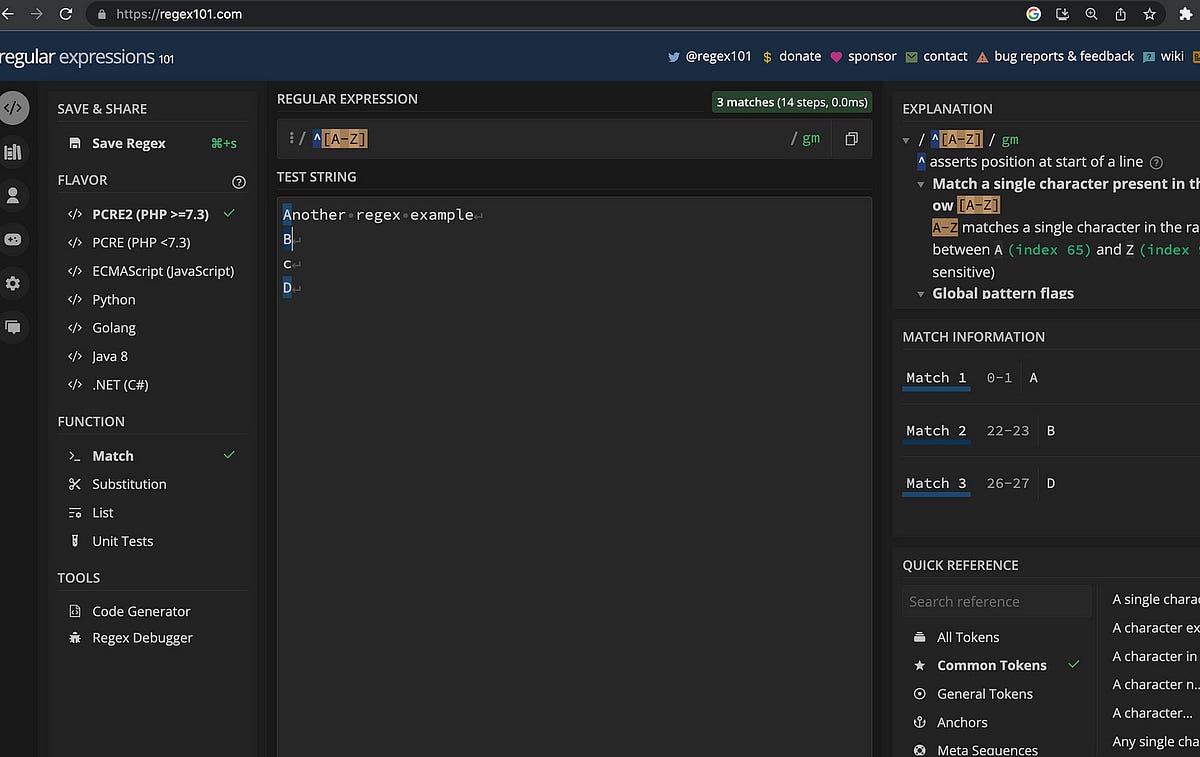Collapse the regex explanation tree root
This screenshot has width=1200, height=757.
[x=906, y=141]
